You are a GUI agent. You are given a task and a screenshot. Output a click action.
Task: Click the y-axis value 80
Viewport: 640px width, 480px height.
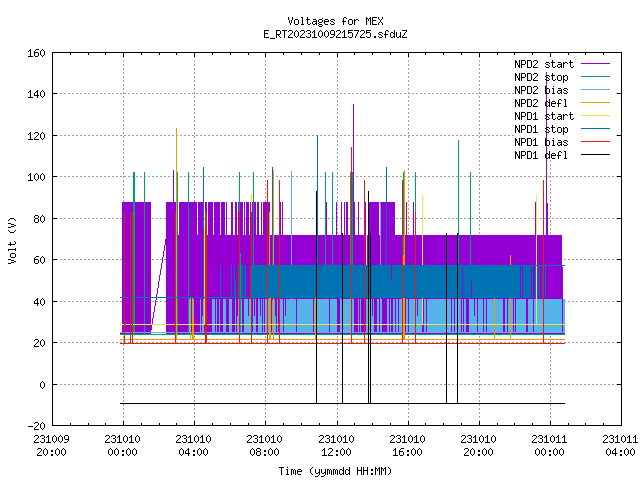point(39,219)
